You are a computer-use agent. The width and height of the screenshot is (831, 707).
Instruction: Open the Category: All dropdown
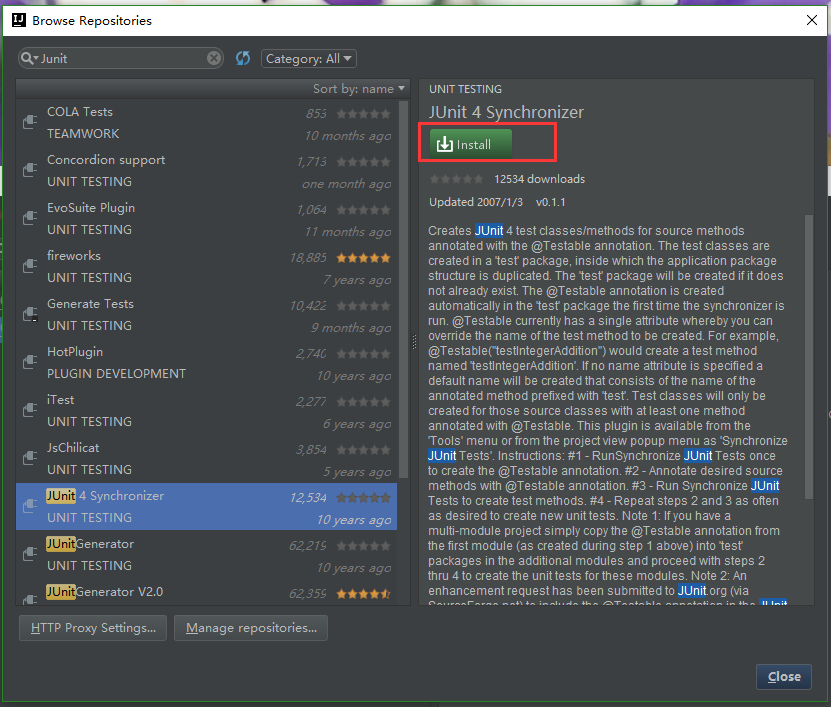(x=308, y=58)
